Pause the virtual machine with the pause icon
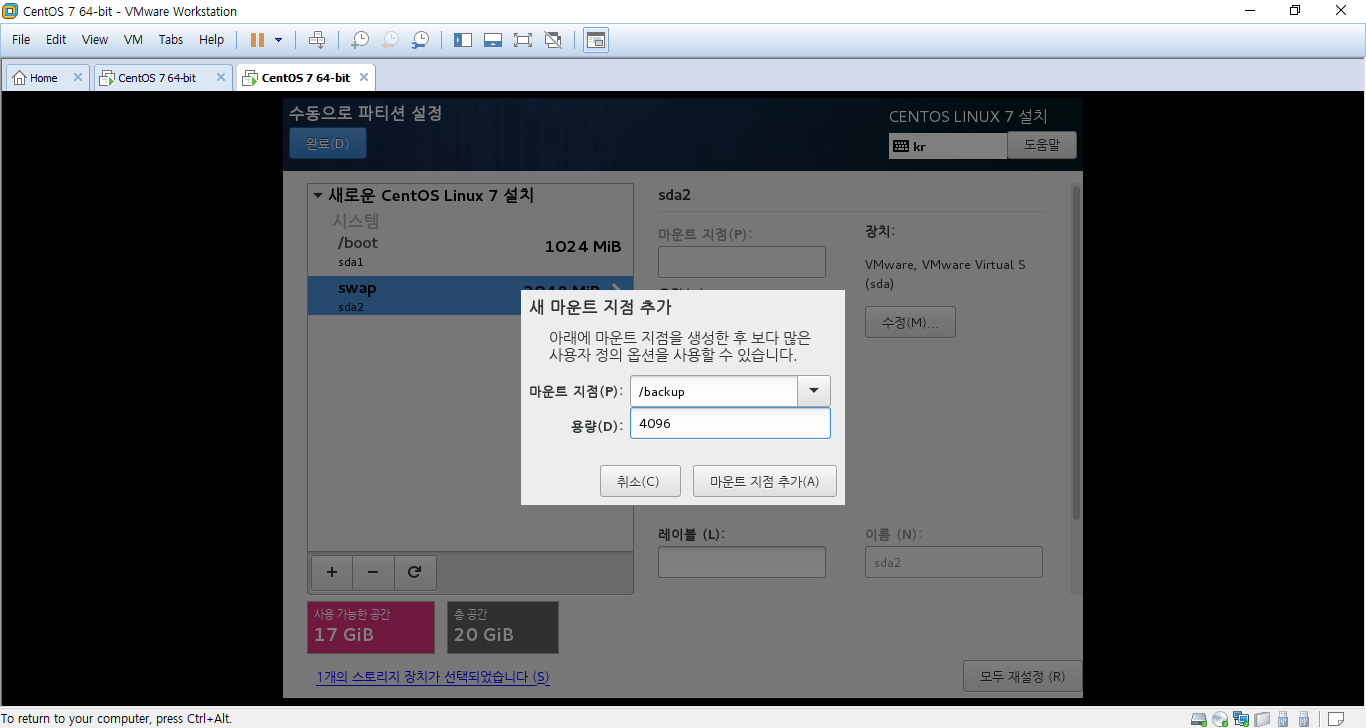The height and width of the screenshot is (728, 1366). tap(257, 40)
